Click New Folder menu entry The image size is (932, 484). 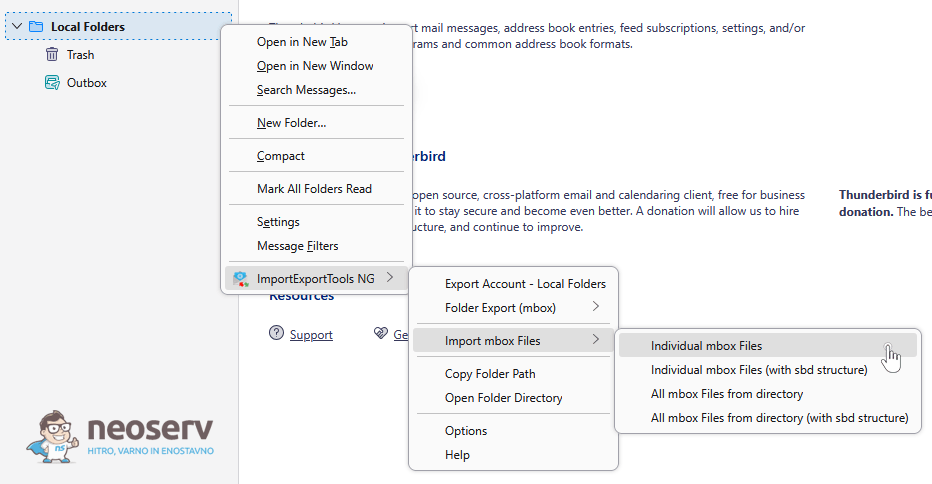click(x=291, y=123)
